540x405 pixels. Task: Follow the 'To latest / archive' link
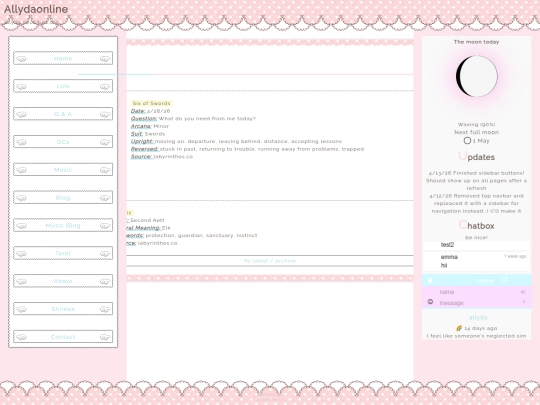click(270, 261)
